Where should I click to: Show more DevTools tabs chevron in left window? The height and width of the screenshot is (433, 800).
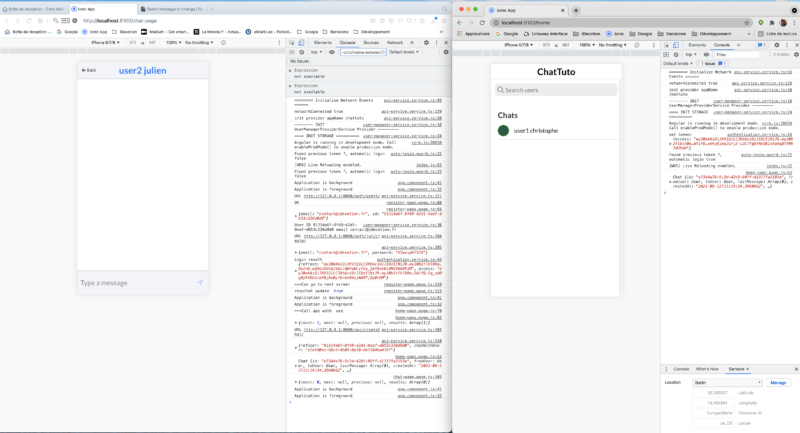(x=412, y=43)
